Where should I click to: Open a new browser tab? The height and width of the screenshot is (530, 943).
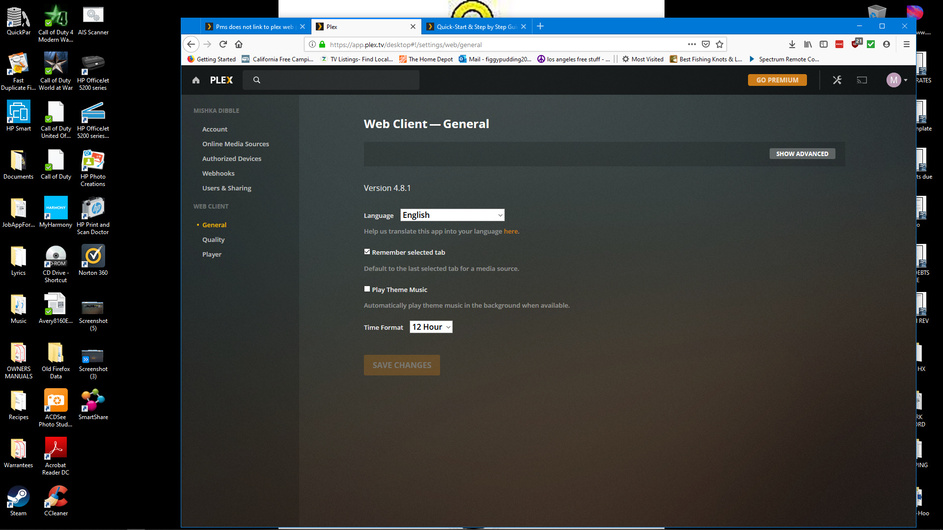[x=540, y=26]
